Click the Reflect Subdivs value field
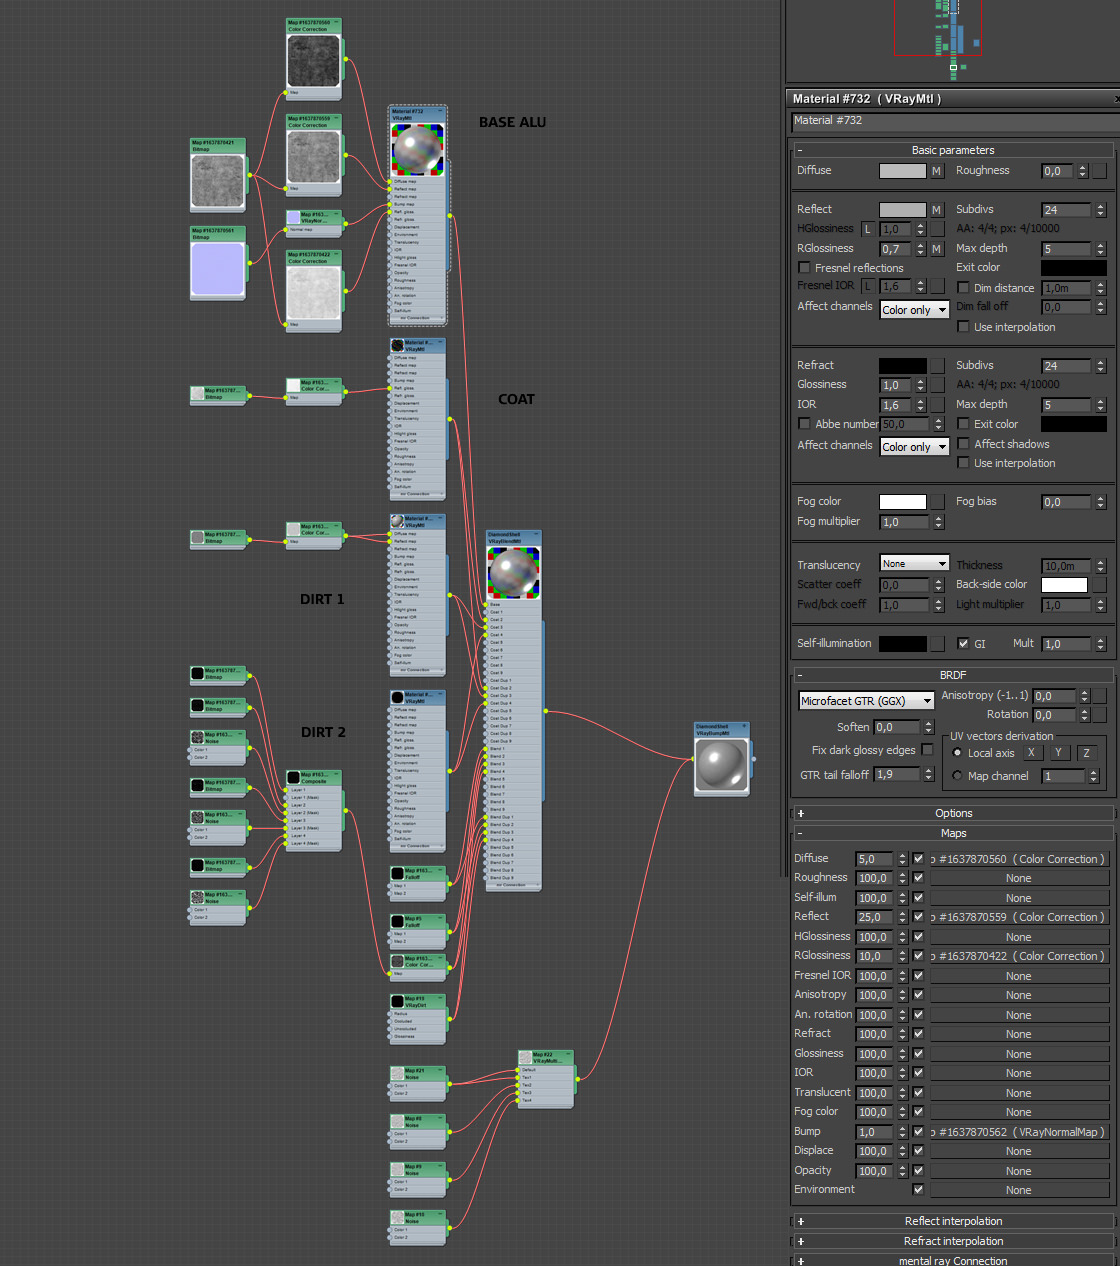 [x=1067, y=210]
